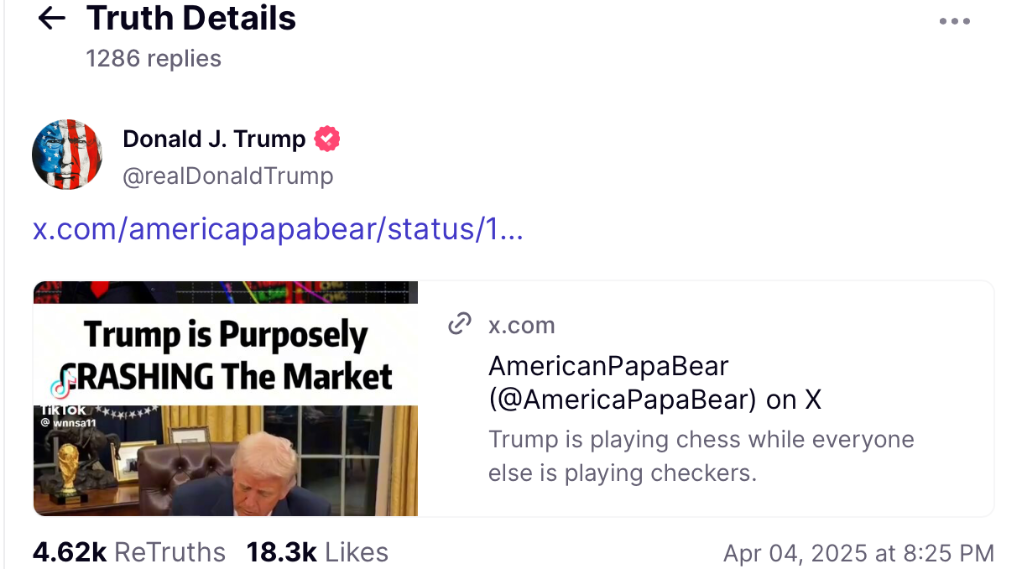Go back using the left arrow
1012x569 pixels.
pos(51,18)
